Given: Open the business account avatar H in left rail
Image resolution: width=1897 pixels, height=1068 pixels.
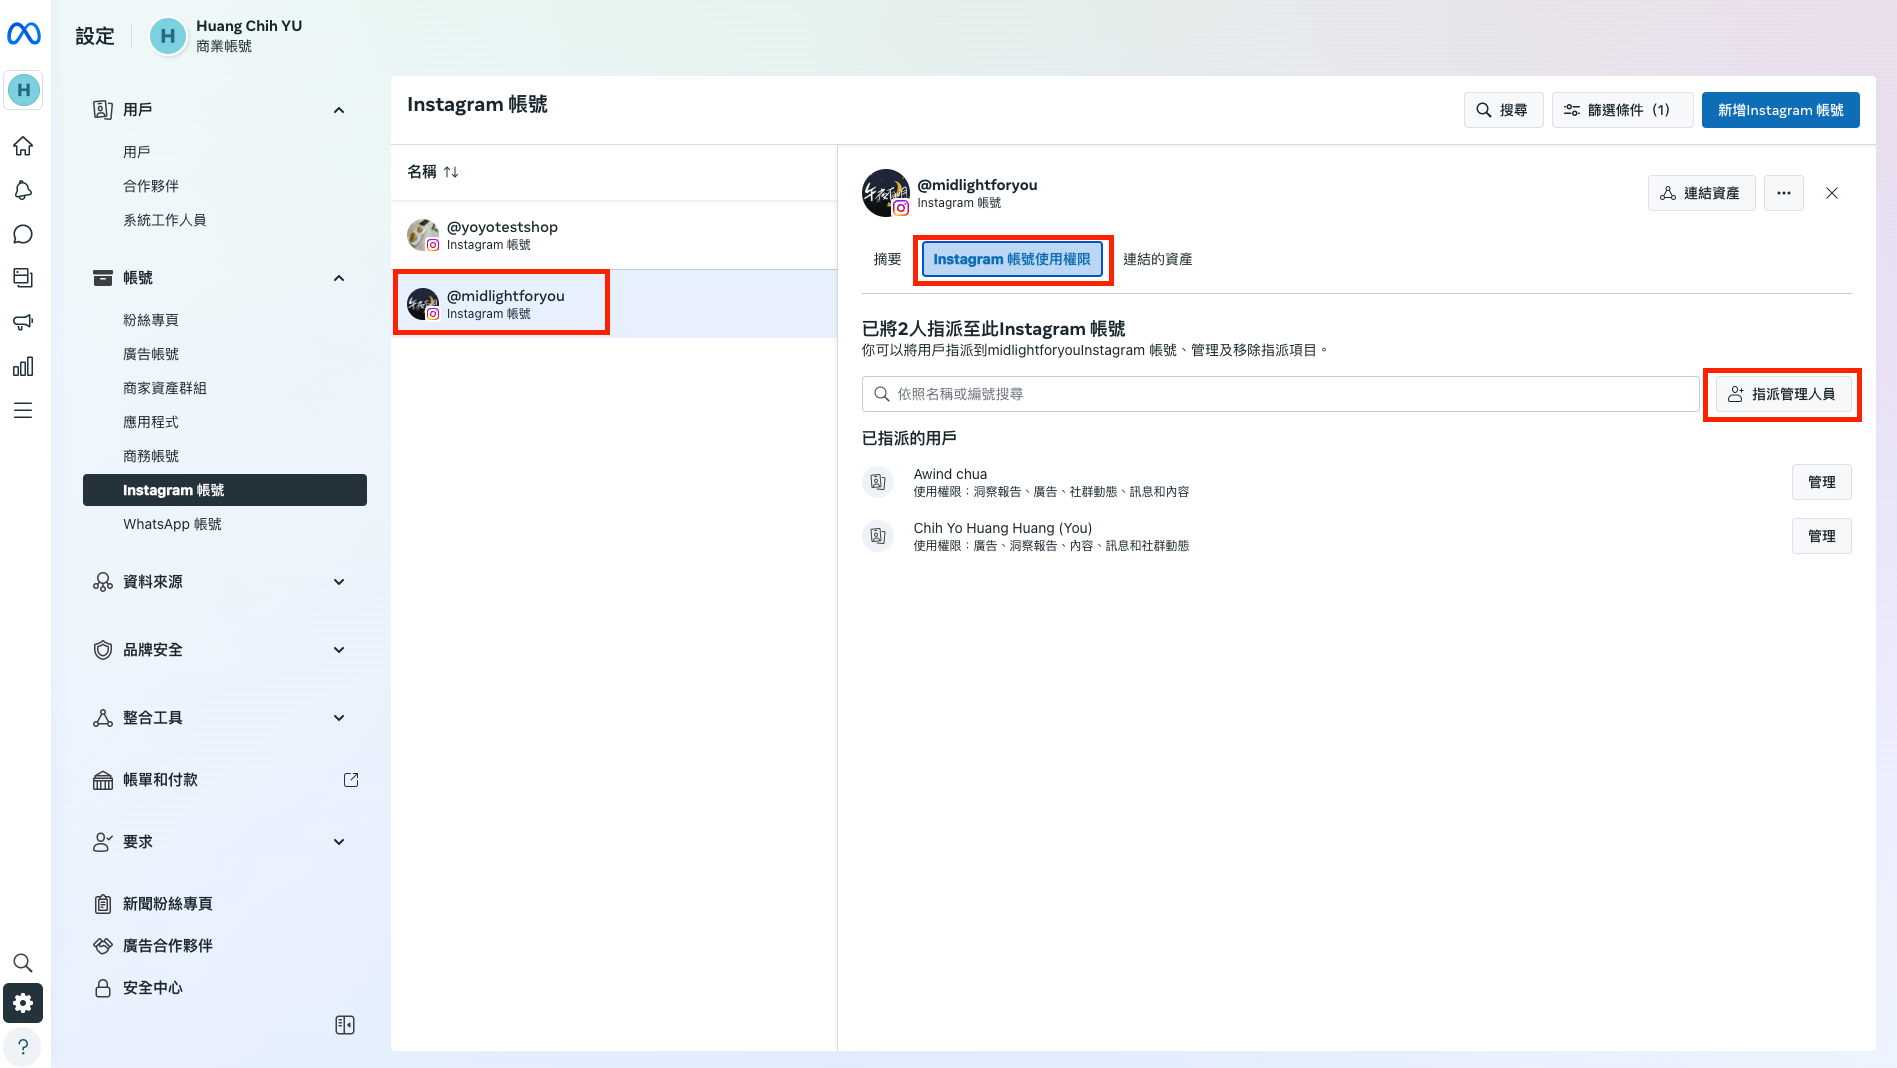Looking at the screenshot, I should point(23,90).
